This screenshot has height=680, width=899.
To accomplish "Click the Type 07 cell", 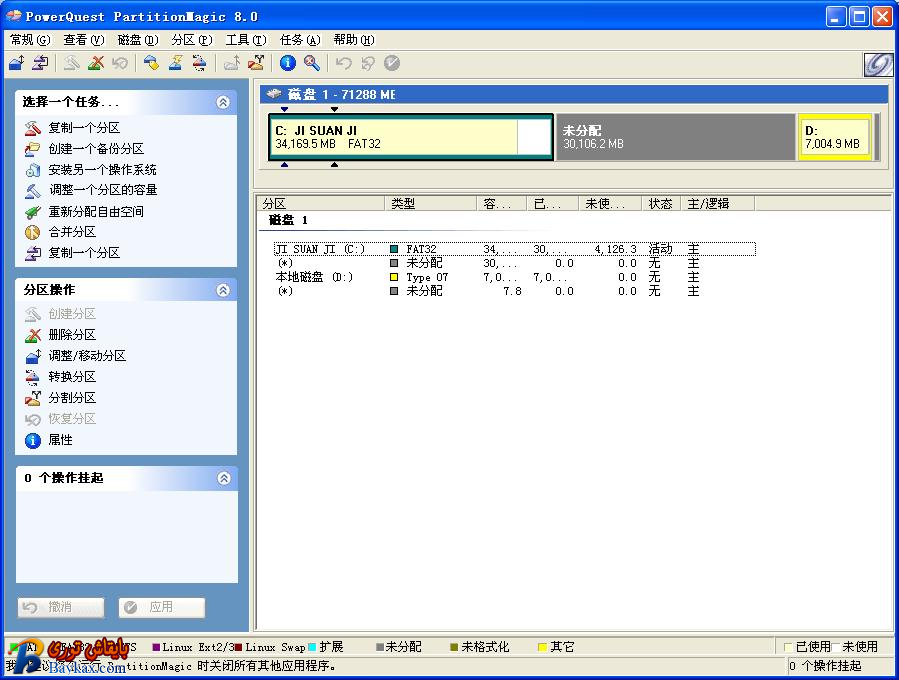I will (427, 278).
